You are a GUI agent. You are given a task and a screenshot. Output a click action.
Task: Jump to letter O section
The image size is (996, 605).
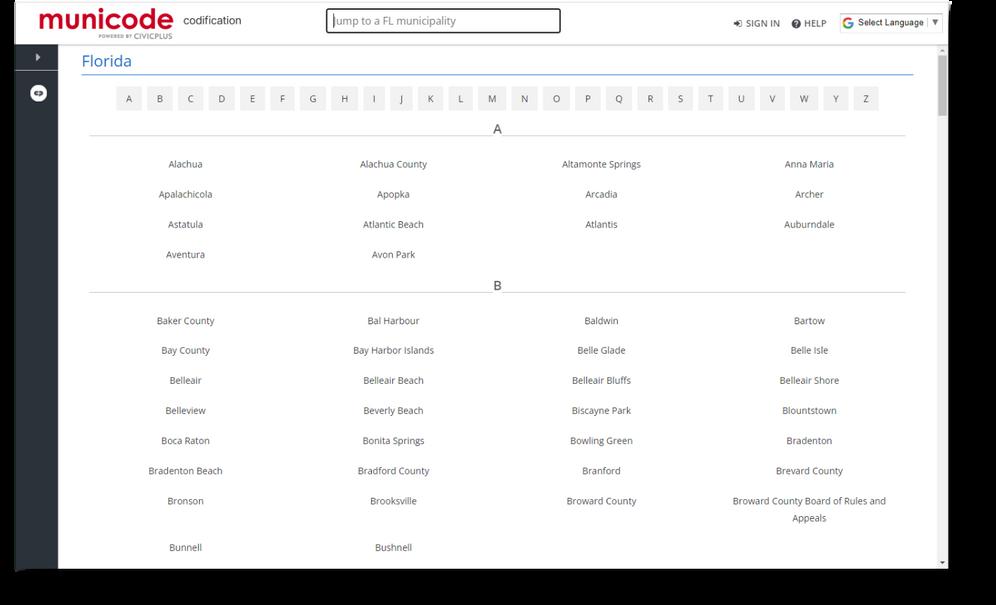click(x=556, y=99)
